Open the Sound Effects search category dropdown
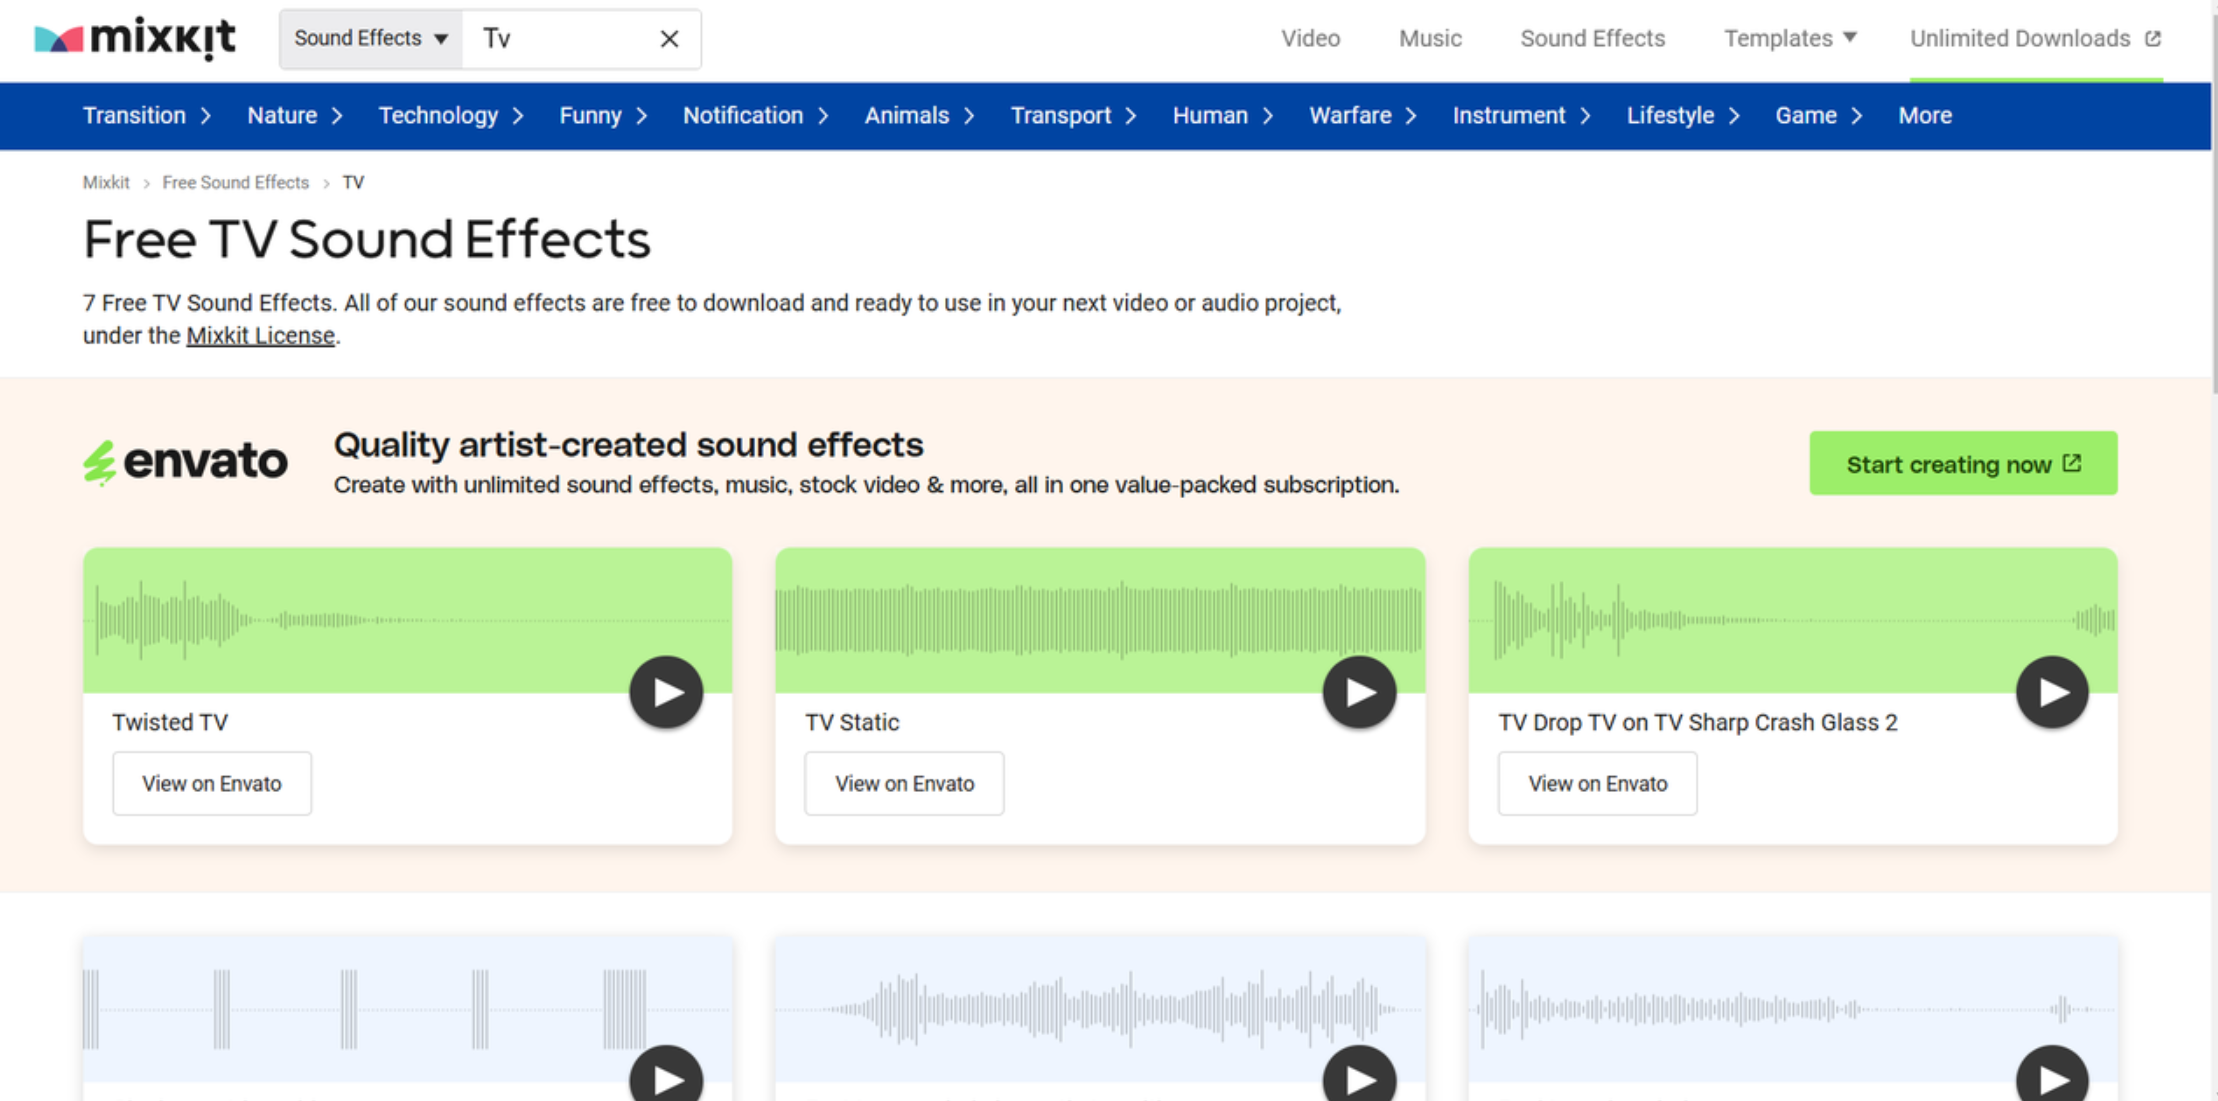The image size is (2218, 1101). coord(368,38)
